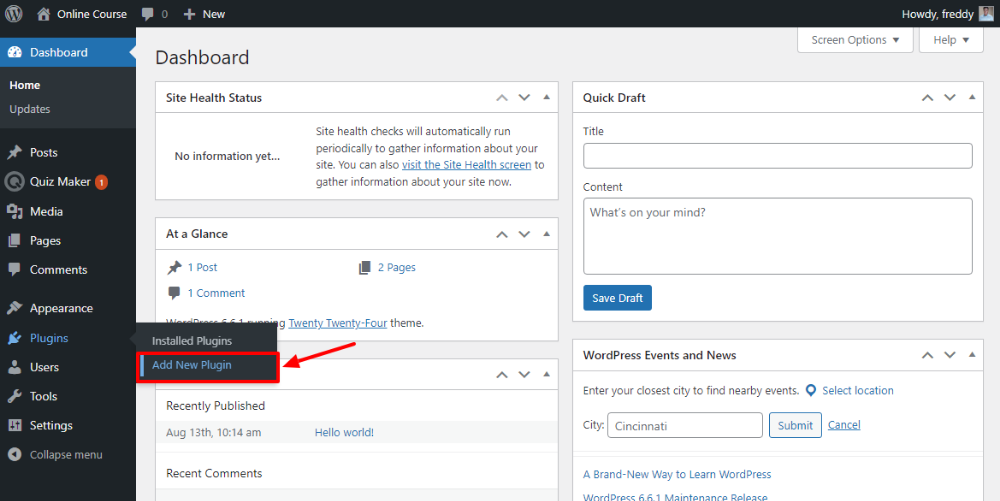Click the Pages icon in sidebar
The width and height of the screenshot is (1000, 501).
click(x=15, y=241)
